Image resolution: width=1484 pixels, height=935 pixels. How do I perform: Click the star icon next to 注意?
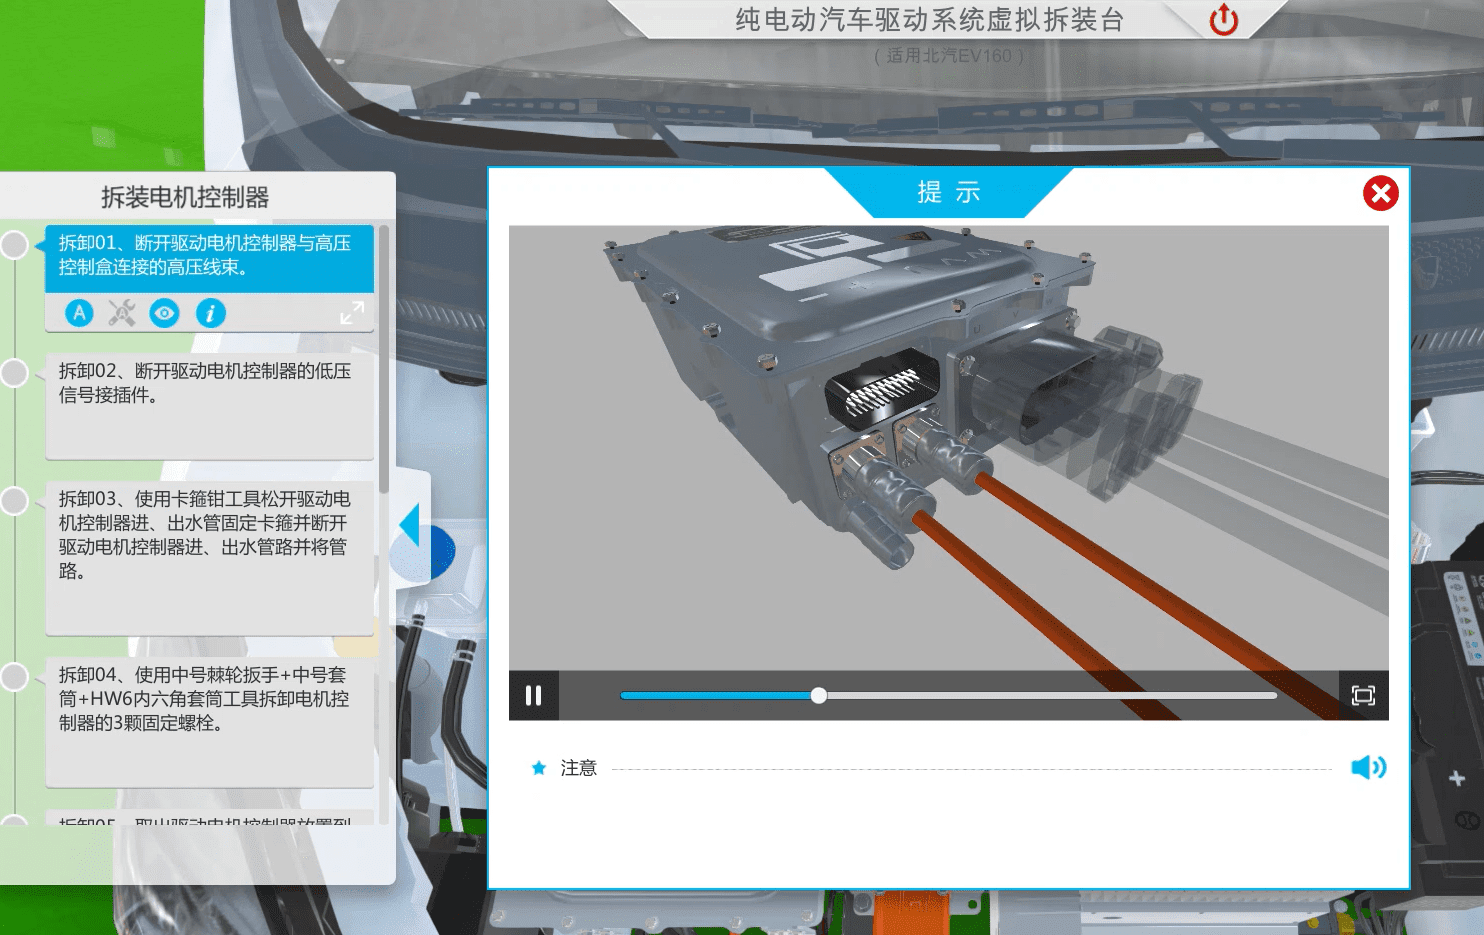(x=539, y=768)
